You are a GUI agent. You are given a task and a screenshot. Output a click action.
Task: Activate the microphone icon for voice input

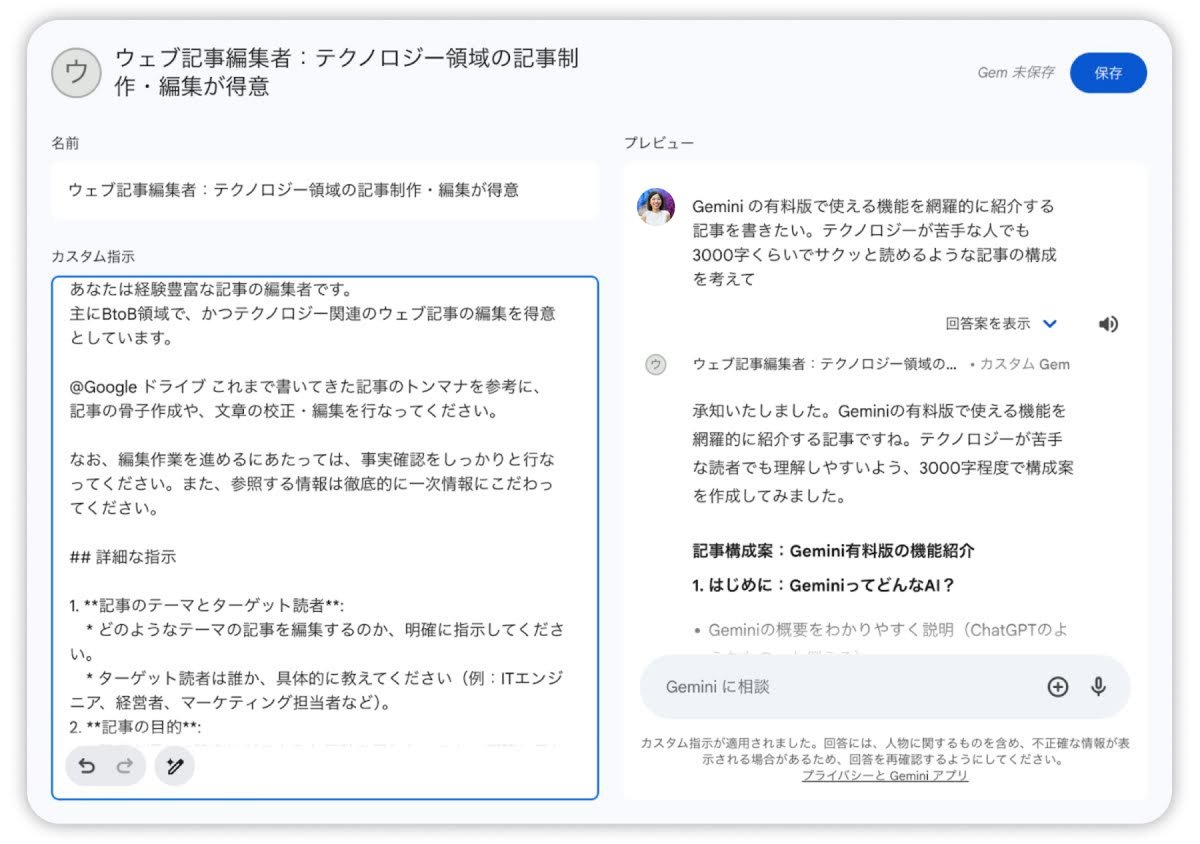[x=1098, y=686]
